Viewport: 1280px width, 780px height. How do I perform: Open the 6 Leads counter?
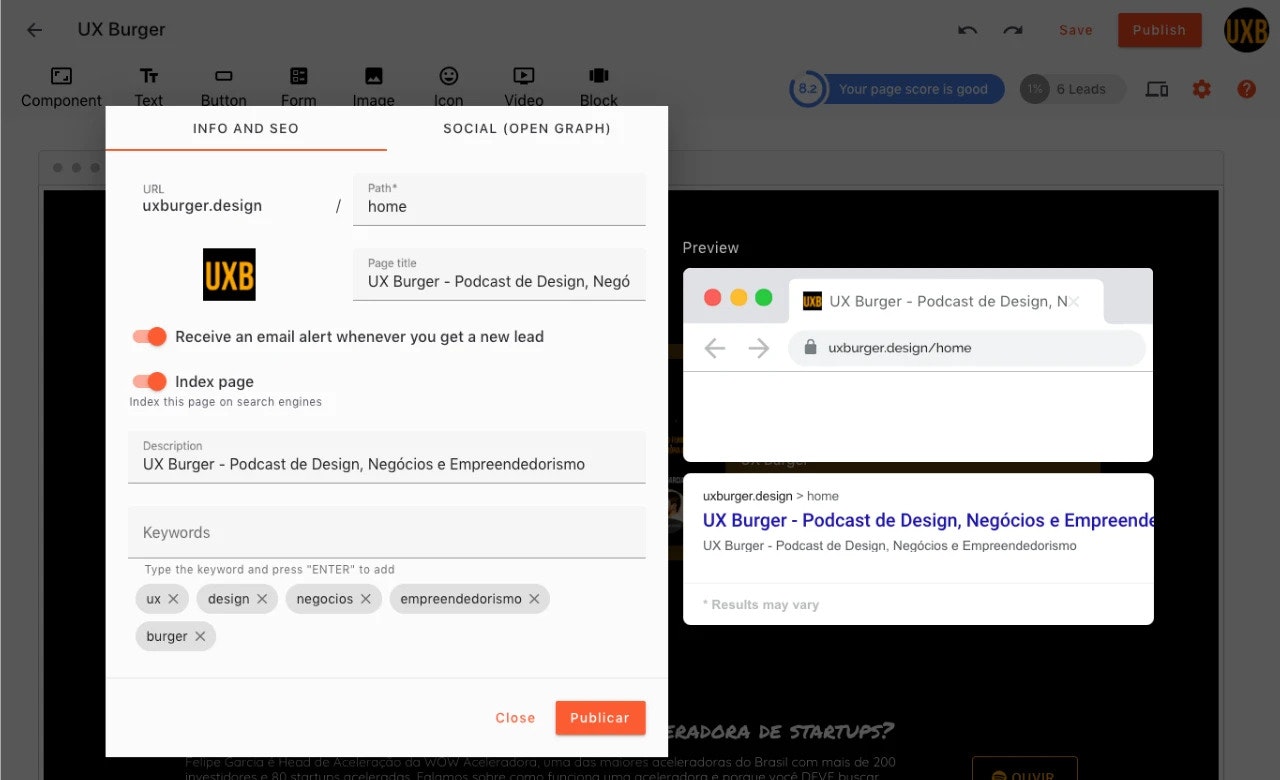1071,89
